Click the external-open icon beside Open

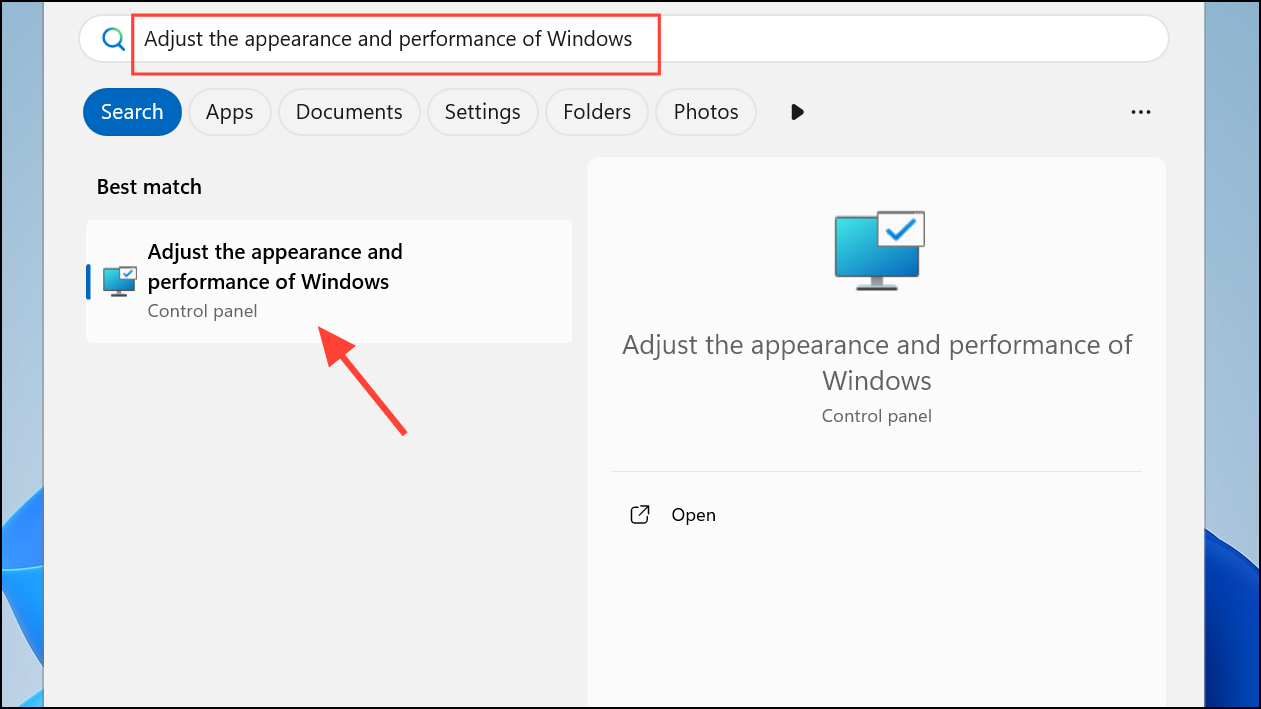[x=640, y=515]
